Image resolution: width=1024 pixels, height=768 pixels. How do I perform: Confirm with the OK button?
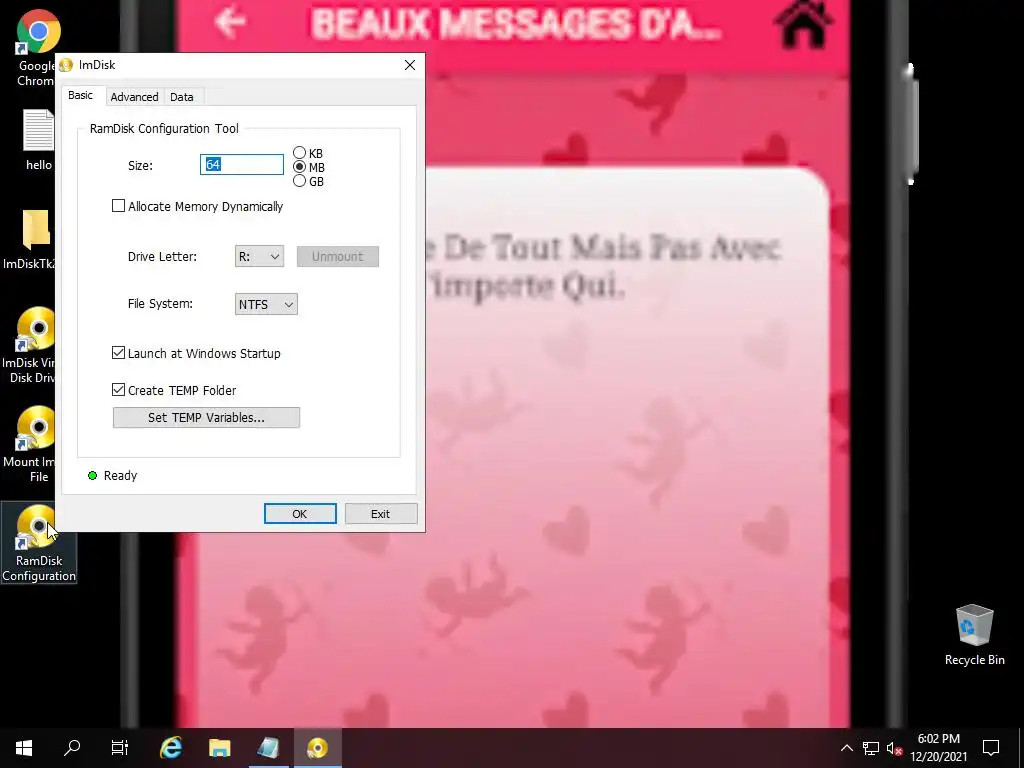300,514
